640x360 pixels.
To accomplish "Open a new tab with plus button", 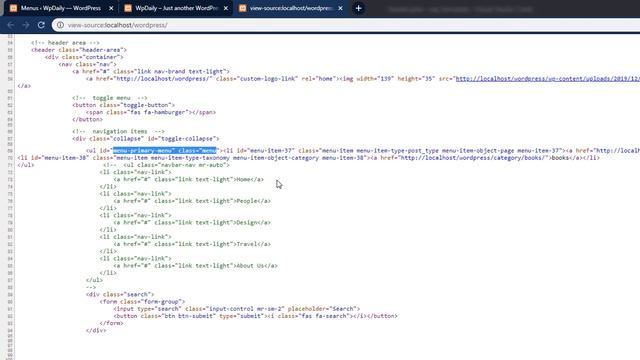I will [358, 8].
